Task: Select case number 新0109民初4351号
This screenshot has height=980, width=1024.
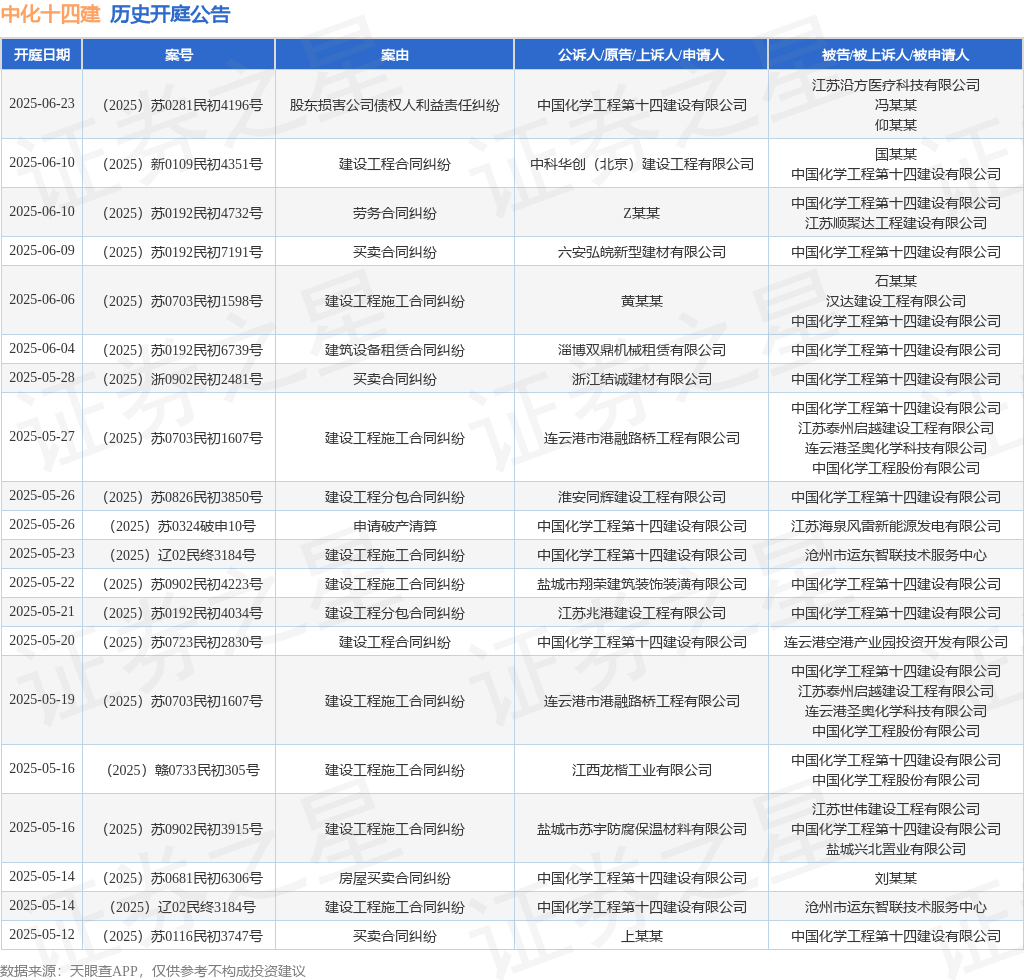Action: point(183,164)
